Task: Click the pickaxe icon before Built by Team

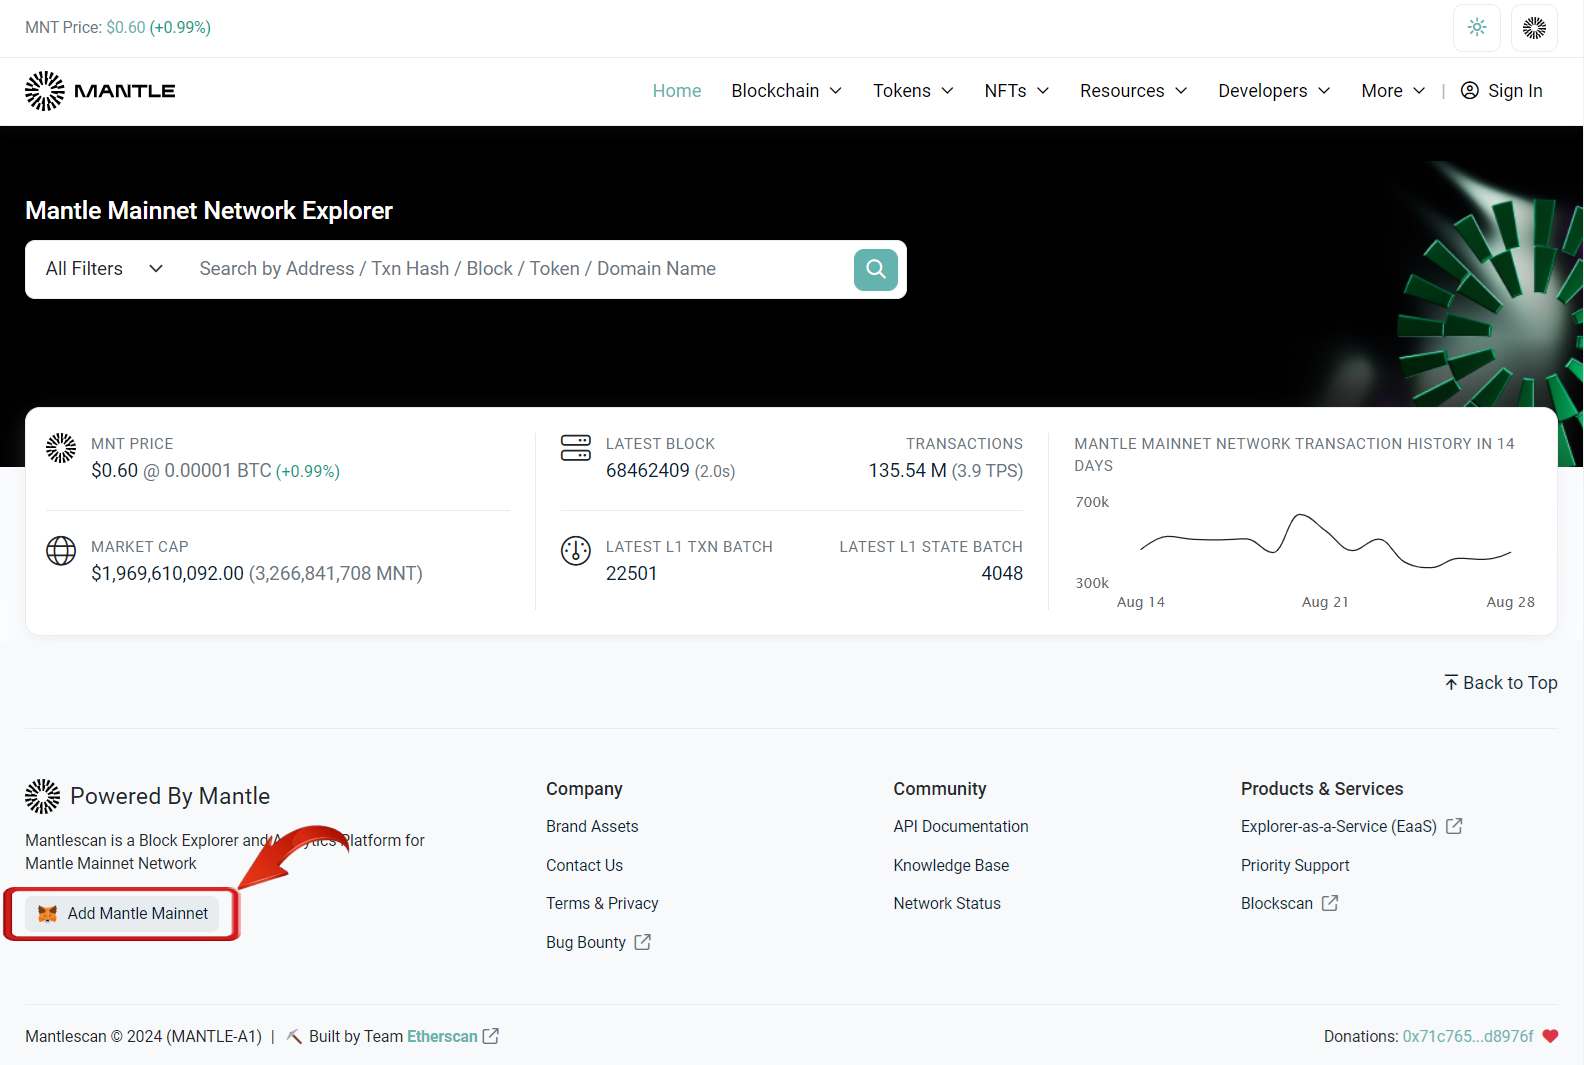Action: click(x=294, y=1036)
